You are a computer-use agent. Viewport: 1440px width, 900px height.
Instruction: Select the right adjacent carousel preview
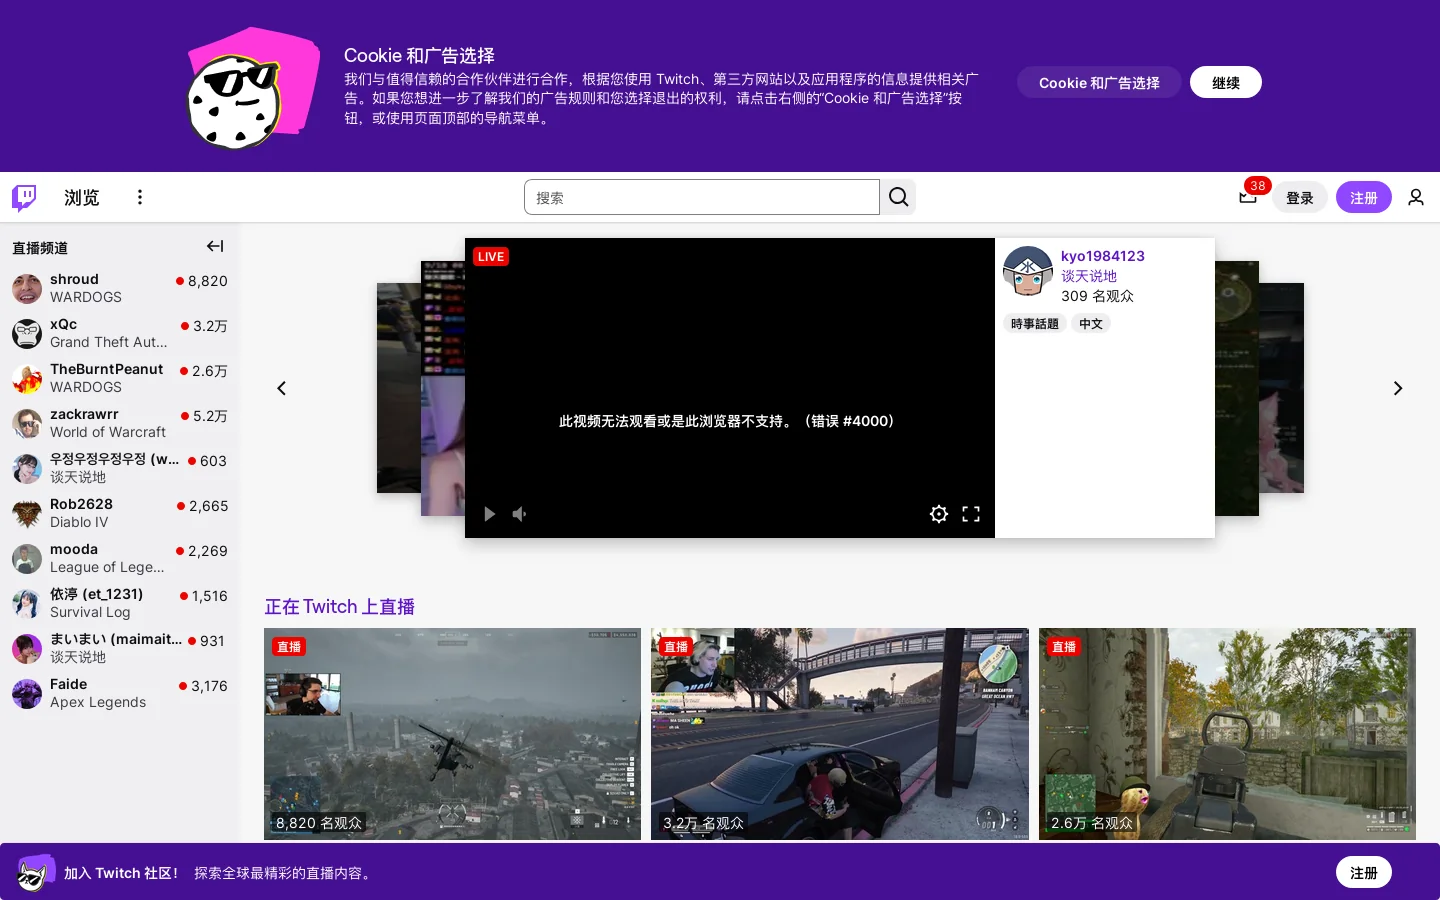coord(1237,388)
